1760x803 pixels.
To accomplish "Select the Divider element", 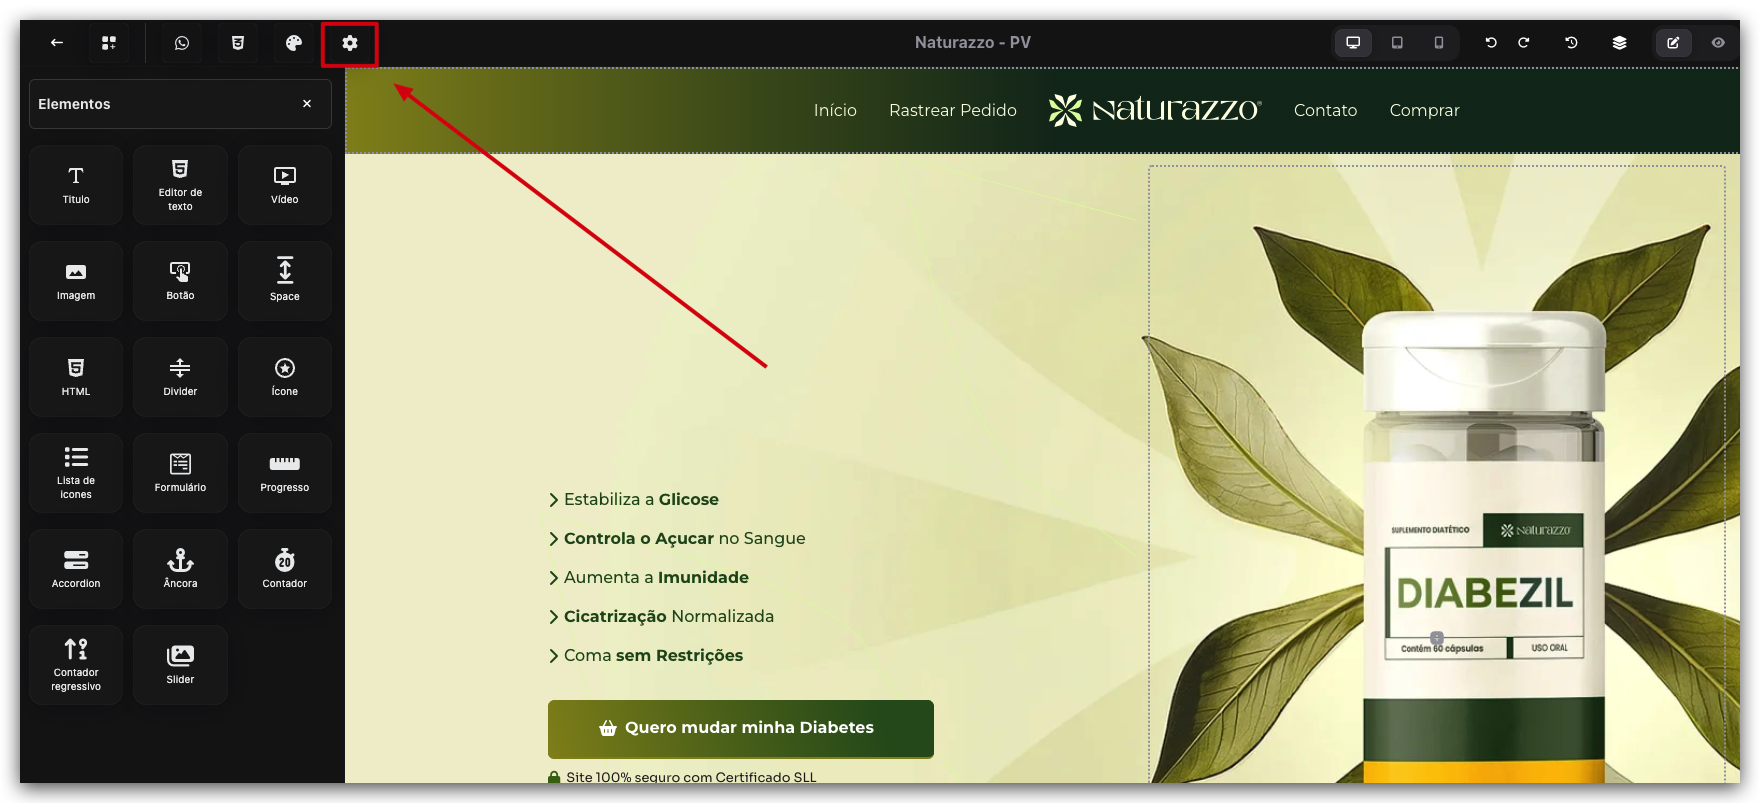I will 180,377.
